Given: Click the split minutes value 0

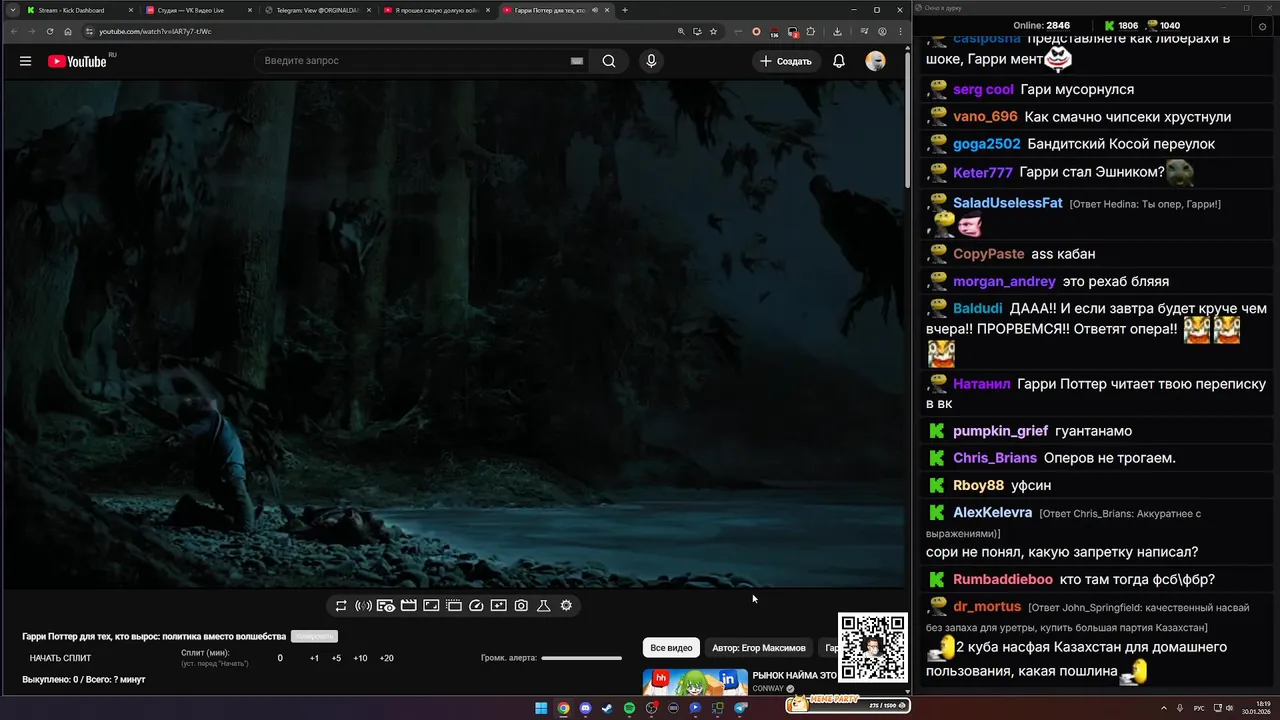Looking at the screenshot, I should (x=280, y=658).
